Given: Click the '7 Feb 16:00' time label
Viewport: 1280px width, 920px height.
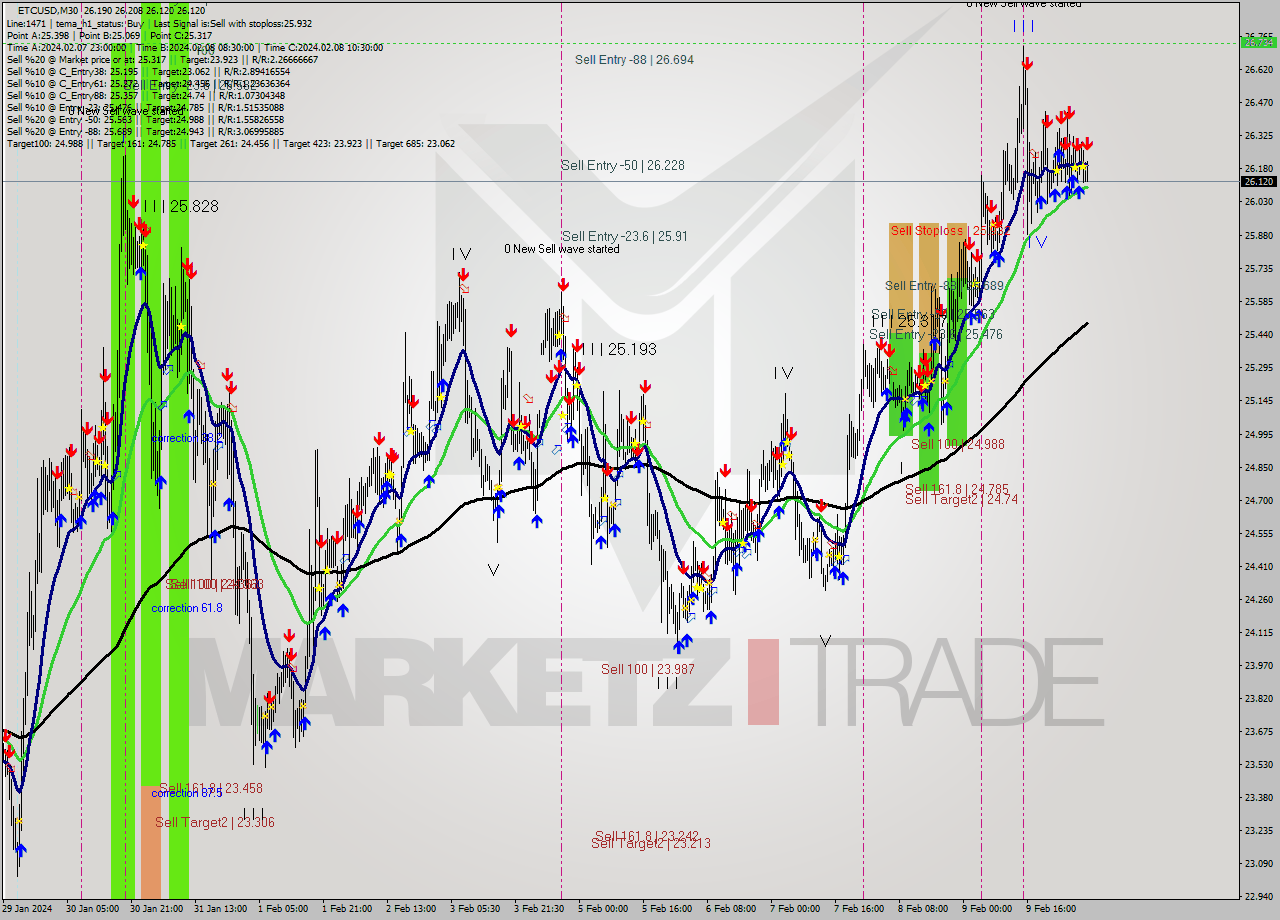Looking at the screenshot, I should pos(859,909).
